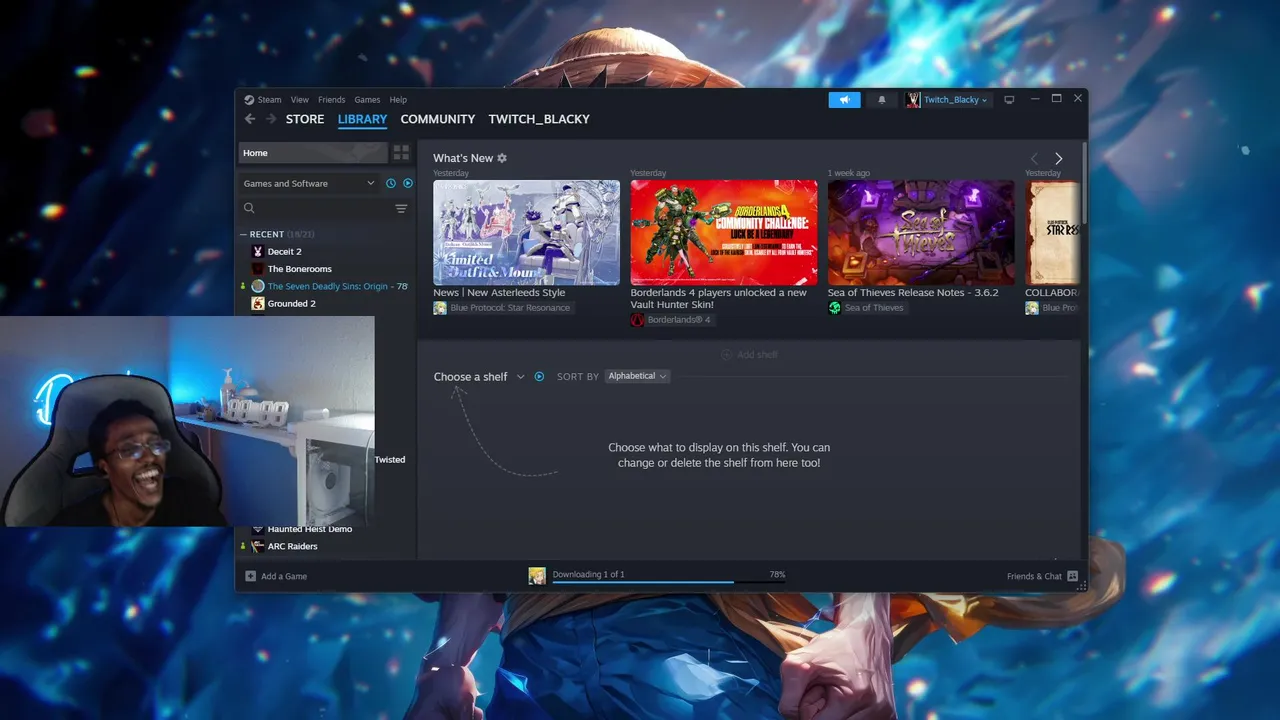
Task: Open advanced filters icon beside search
Action: click(x=401, y=208)
